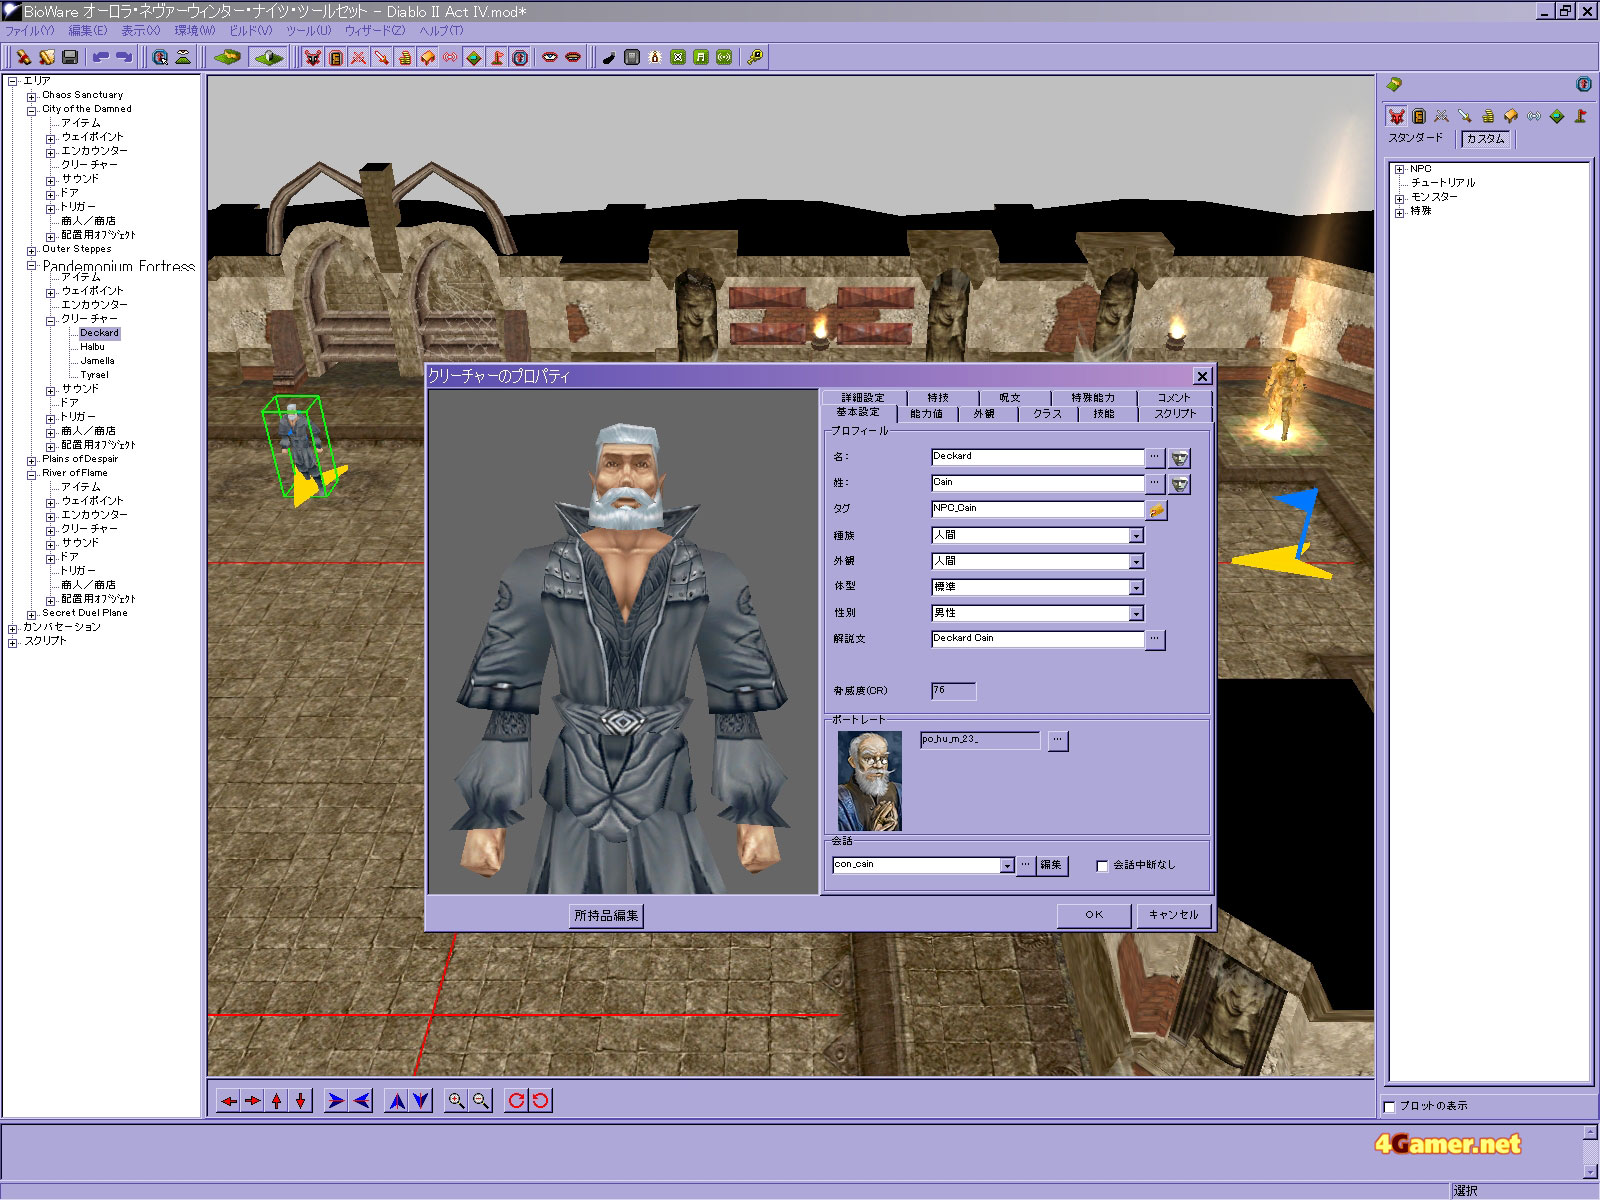Image resolution: width=1600 pixels, height=1200 pixels.
Task: Click the Redo arrow in the toolbar
Action: click(124, 57)
